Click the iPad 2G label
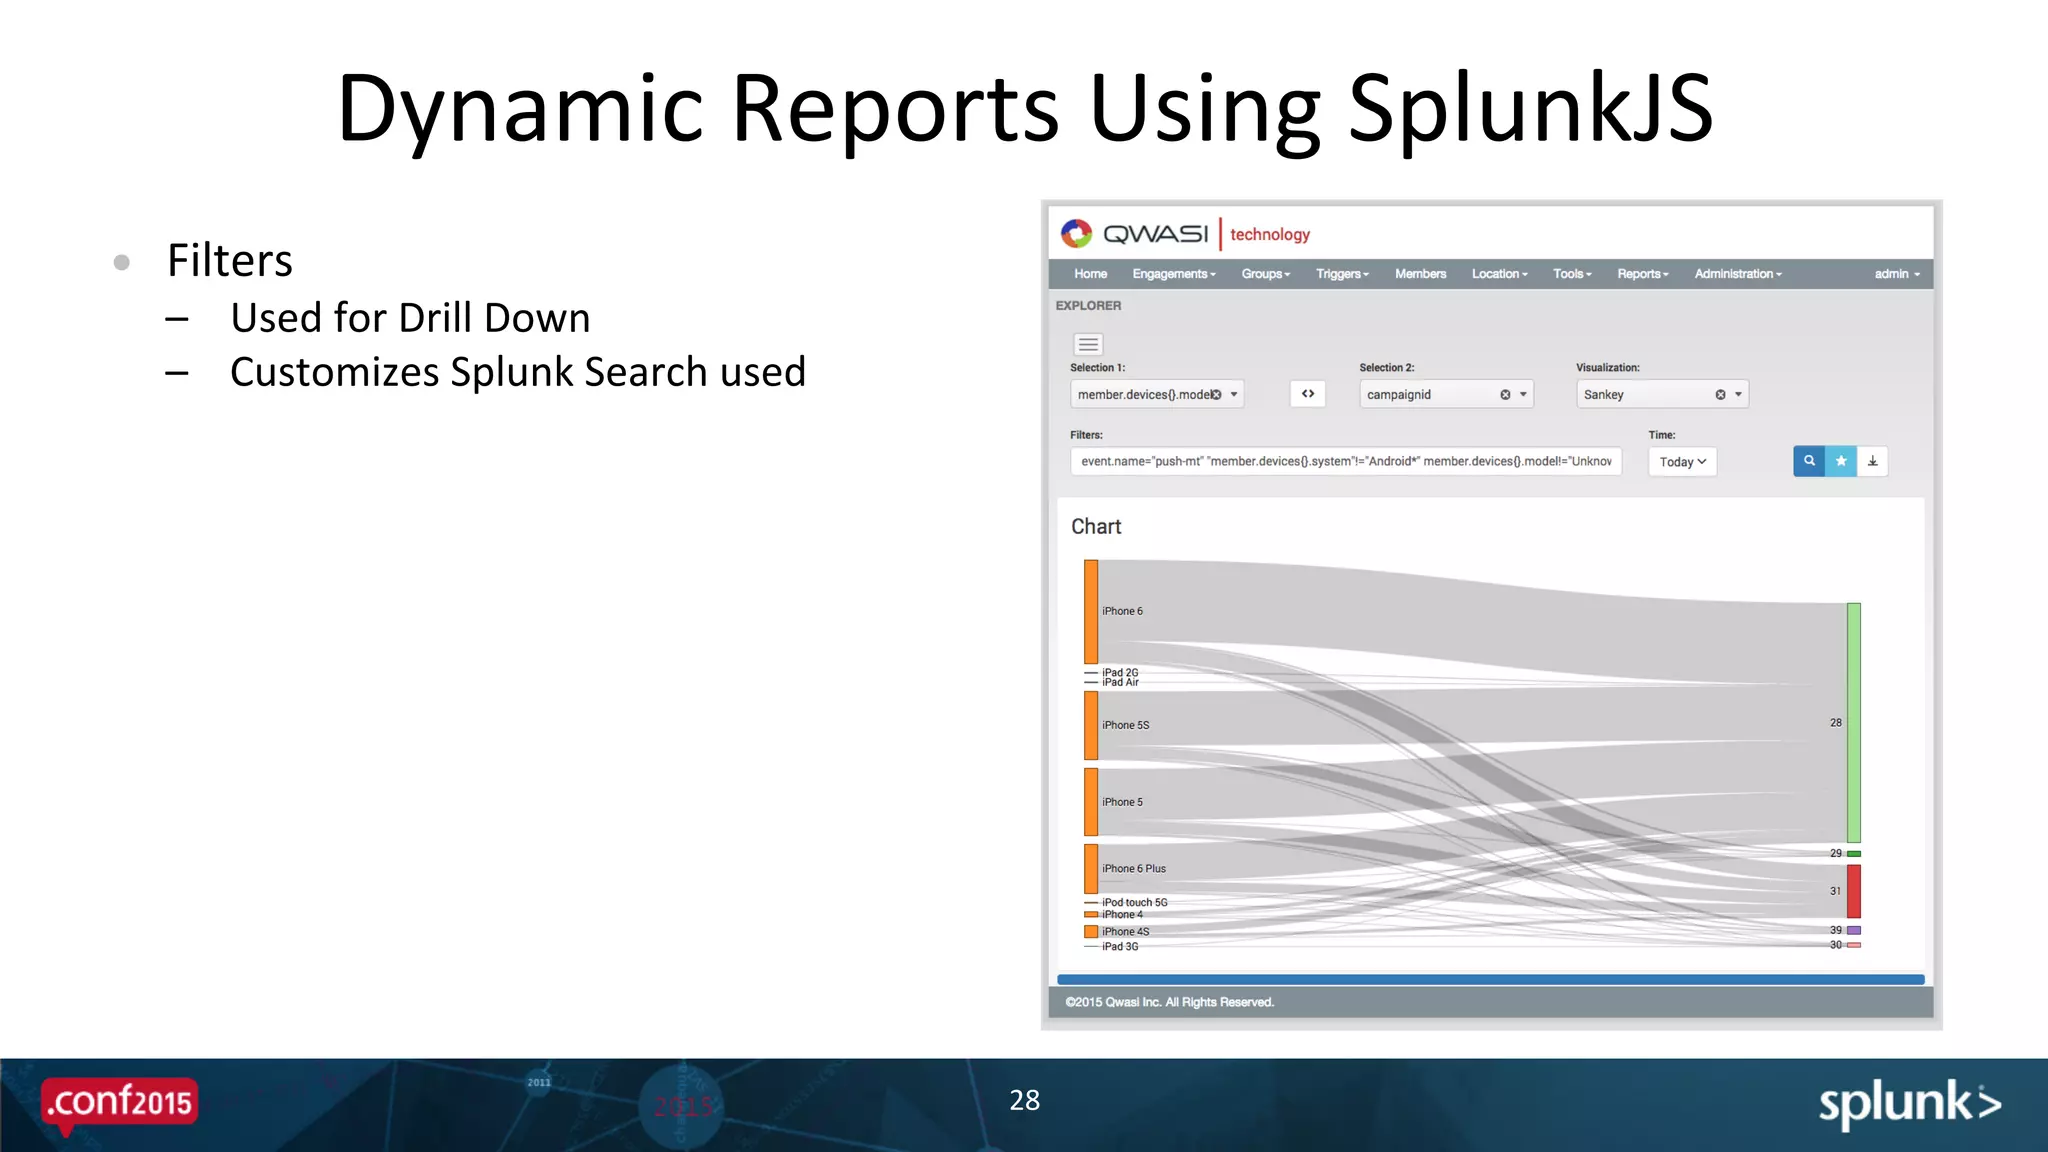This screenshot has width=2048, height=1152. click(1120, 673)
